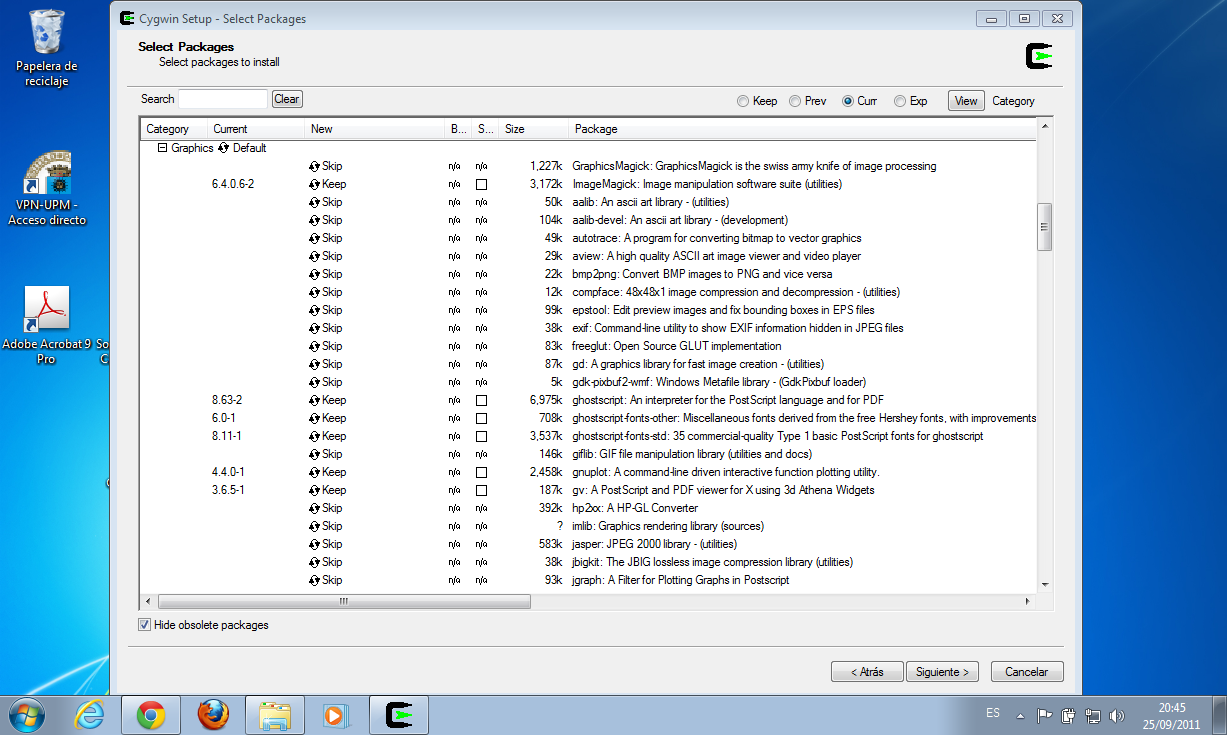The width and height of the screenshot is (1227, 735).
Task: Cycle the Keep icon for ghostscript interpreter
Action: pos(315,401)
